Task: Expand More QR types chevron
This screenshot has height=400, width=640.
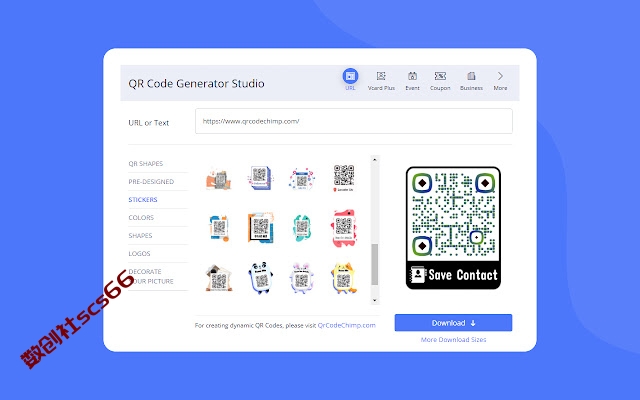Action: pyautogui.click(x=500, y=76)
